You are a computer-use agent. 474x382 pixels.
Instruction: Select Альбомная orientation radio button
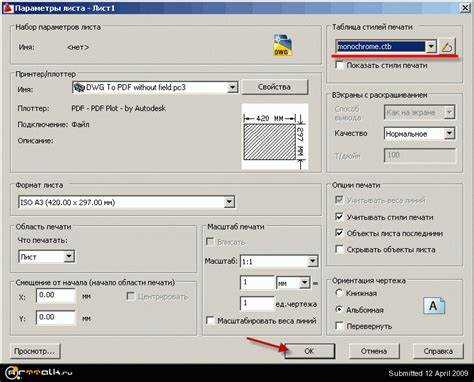339,309
